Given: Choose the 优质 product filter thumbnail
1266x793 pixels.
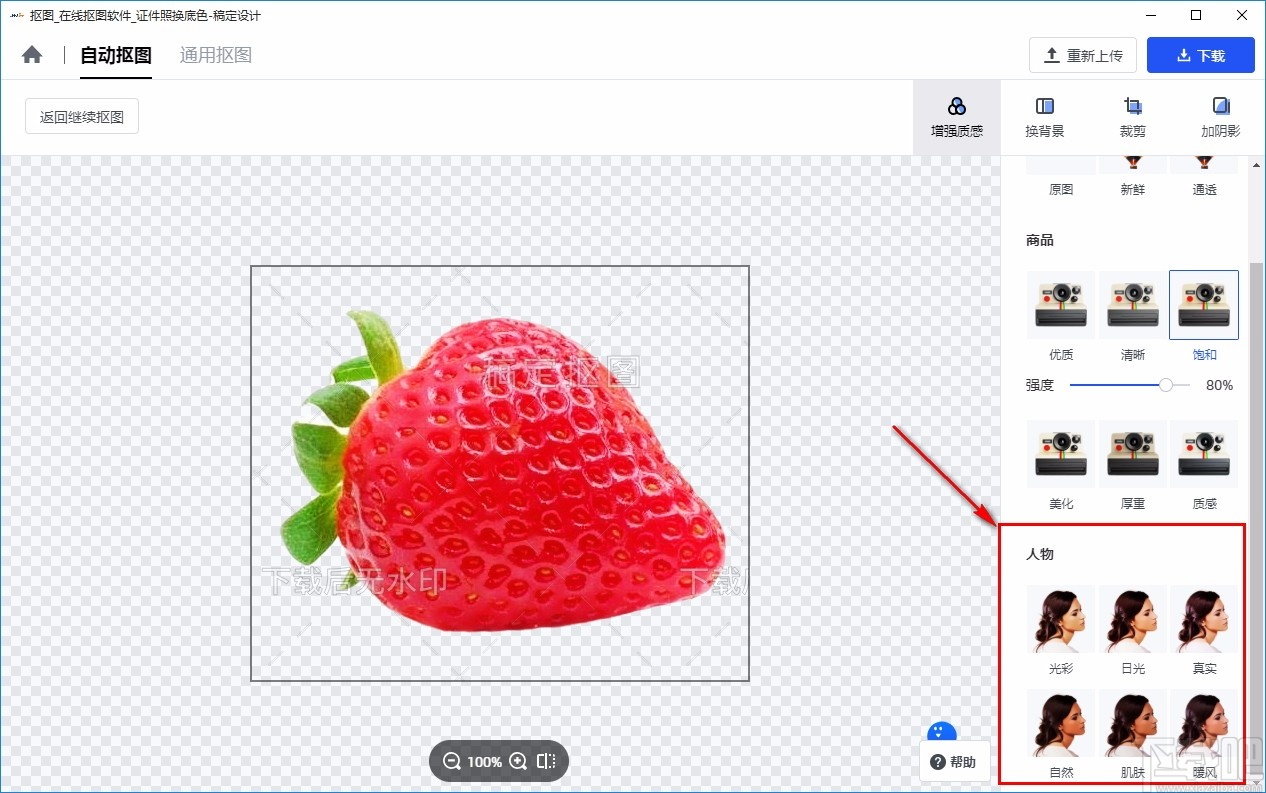Looking at the screenshot, I should pos(1061,305).
